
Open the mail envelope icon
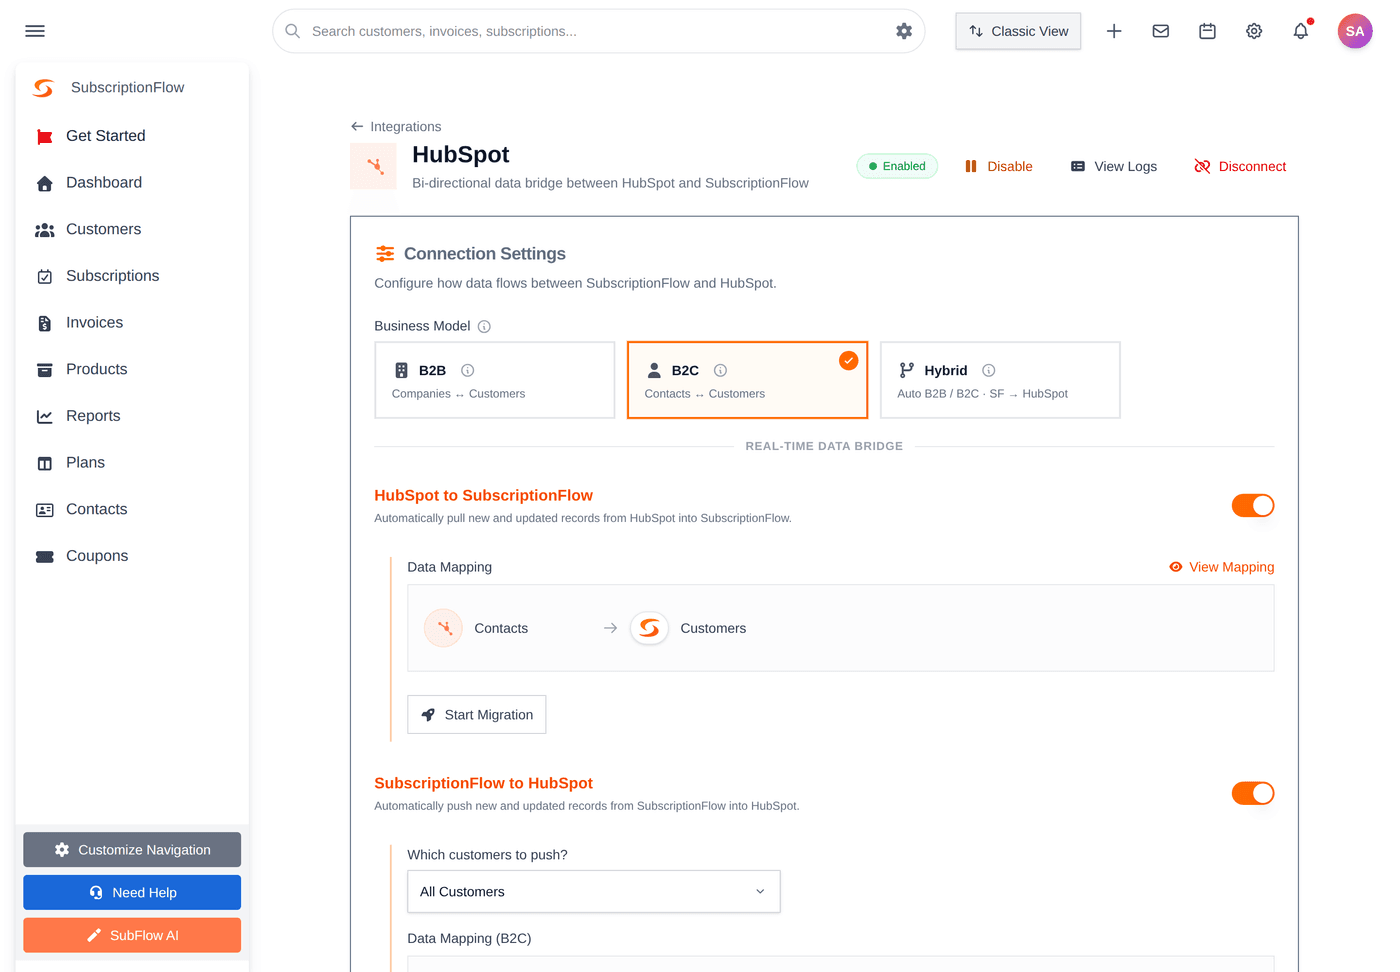pos(1161,31)
